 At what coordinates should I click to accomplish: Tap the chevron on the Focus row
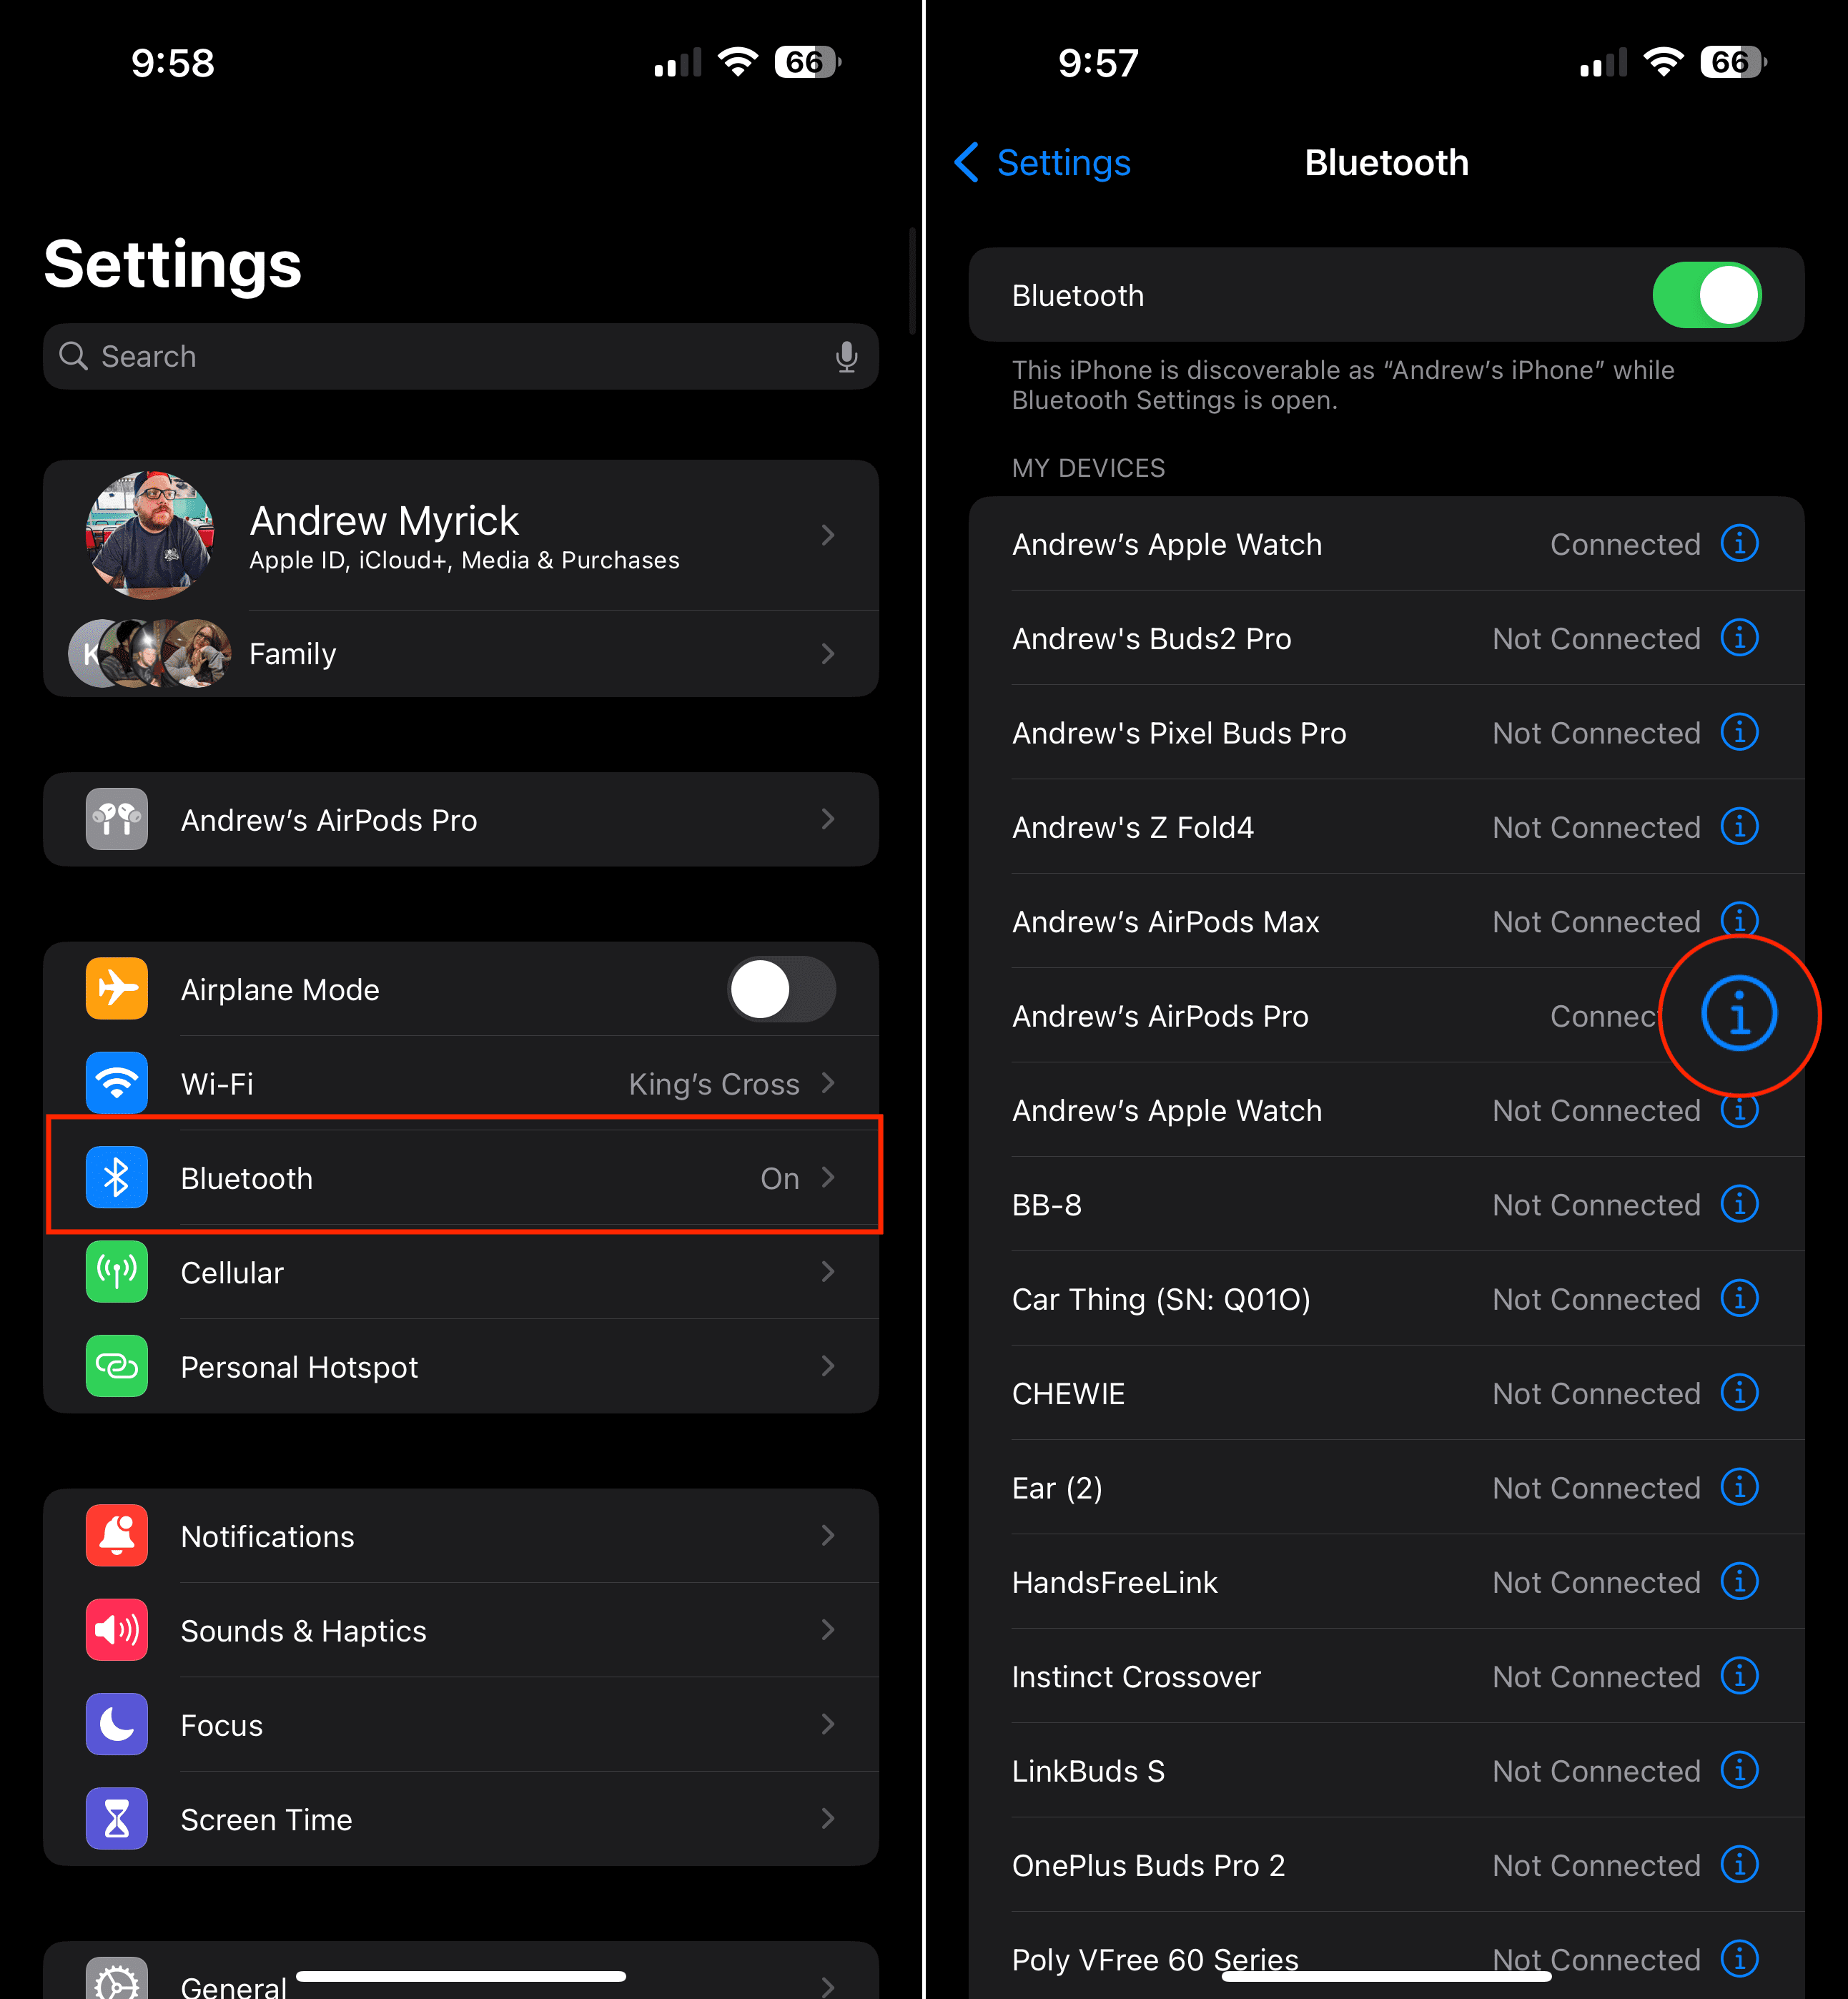pos(828,1724)
